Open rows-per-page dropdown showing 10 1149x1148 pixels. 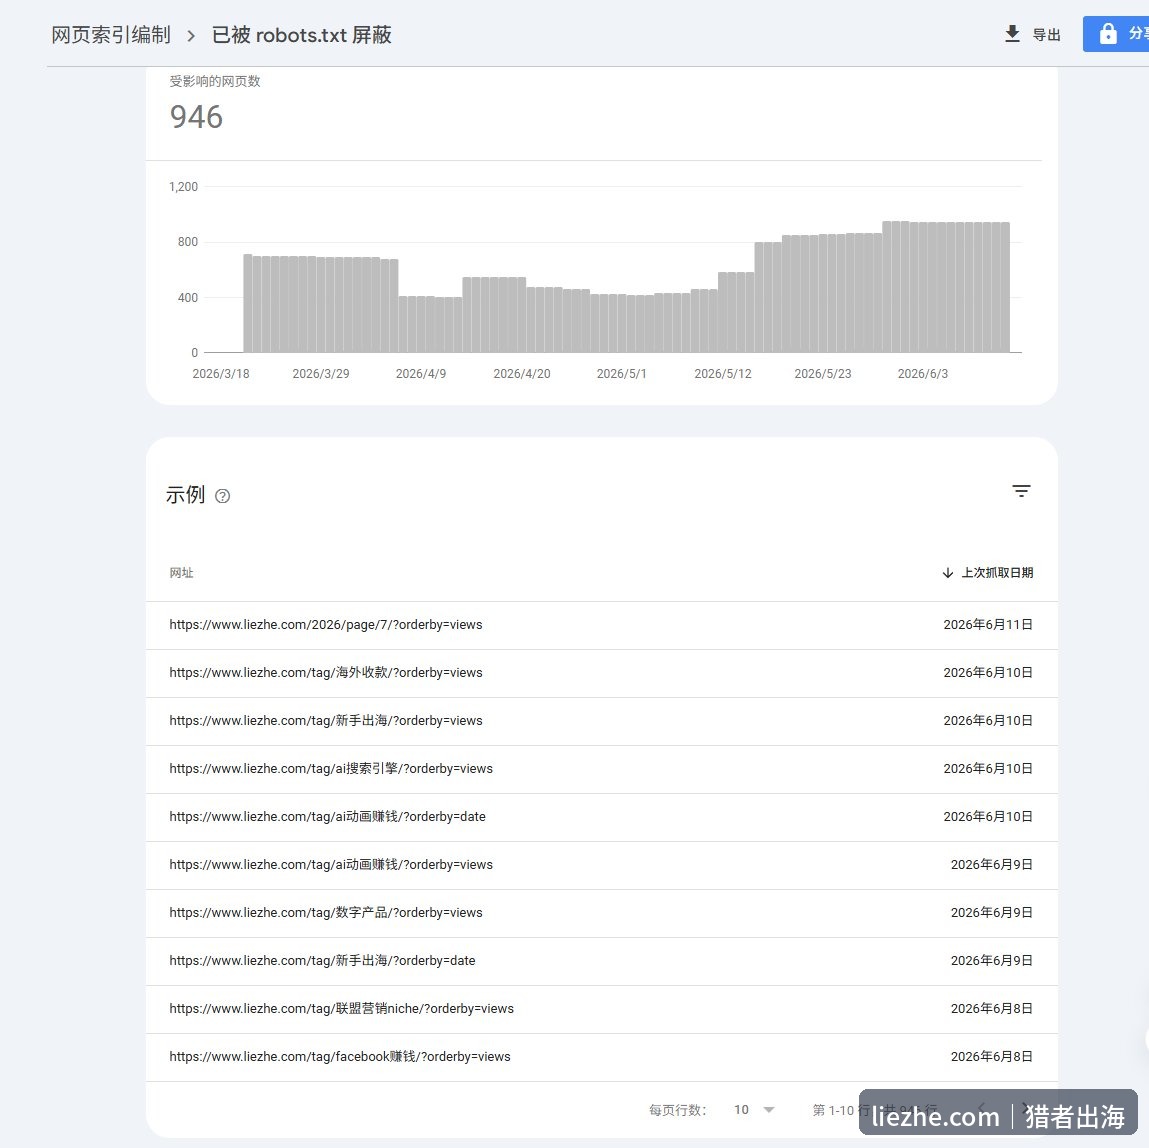(755, 1109)
